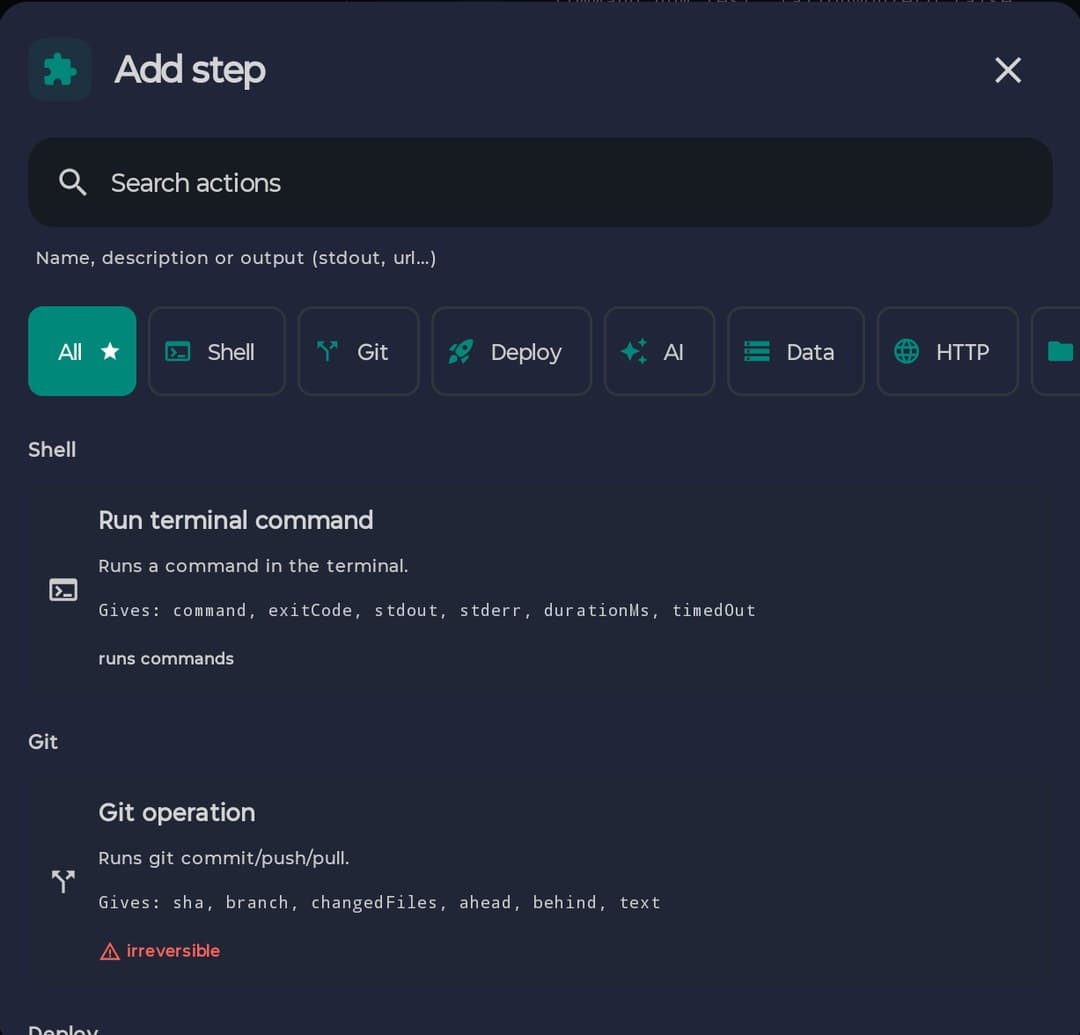Click sparkle icon in AI chip
Screen dimensions: 1080x1035
[634, 351]
